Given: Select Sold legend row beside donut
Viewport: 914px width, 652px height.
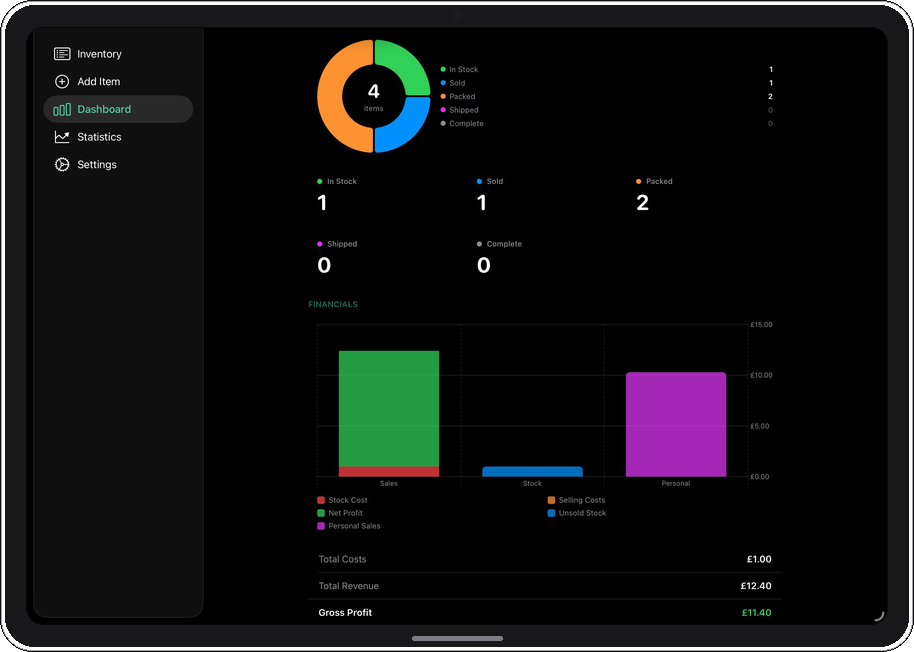Looking at the screenshot, I should [x=607, y=83].
